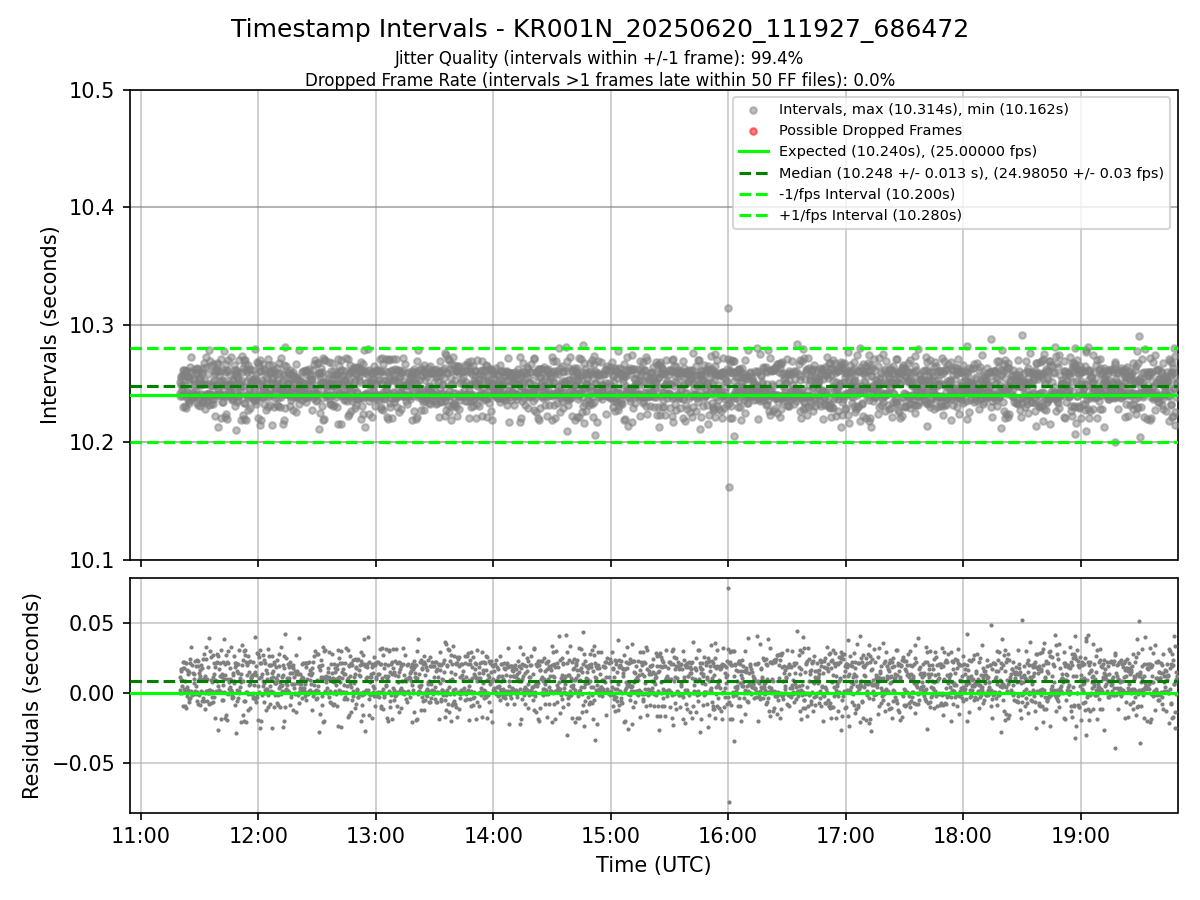The width and height of the screenshot is (1200, 900).
Task: Click the 'Dropped Frame Rate' subtitle line
Action: (x=600, y=79)
